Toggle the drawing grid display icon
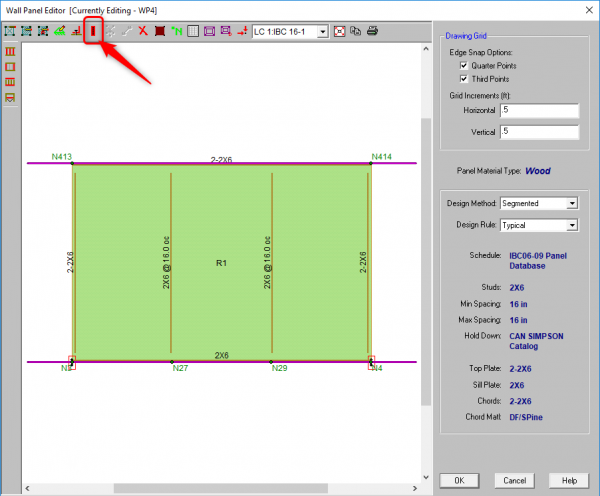Image resolution: width=600 pixels, height=496 pixels. [193, 31]
